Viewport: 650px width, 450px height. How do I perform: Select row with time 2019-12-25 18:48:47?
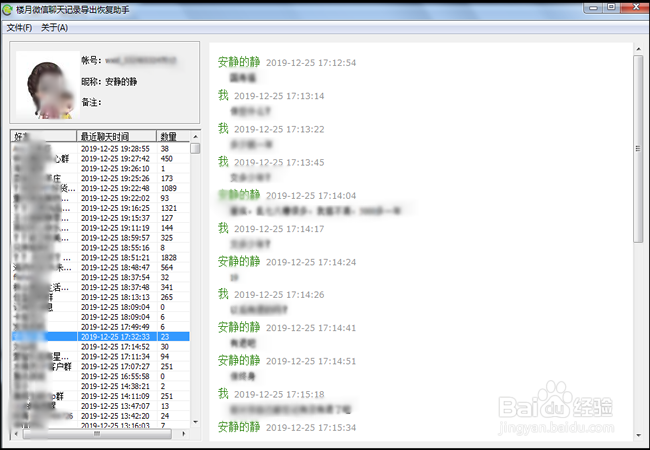point(100,268)
